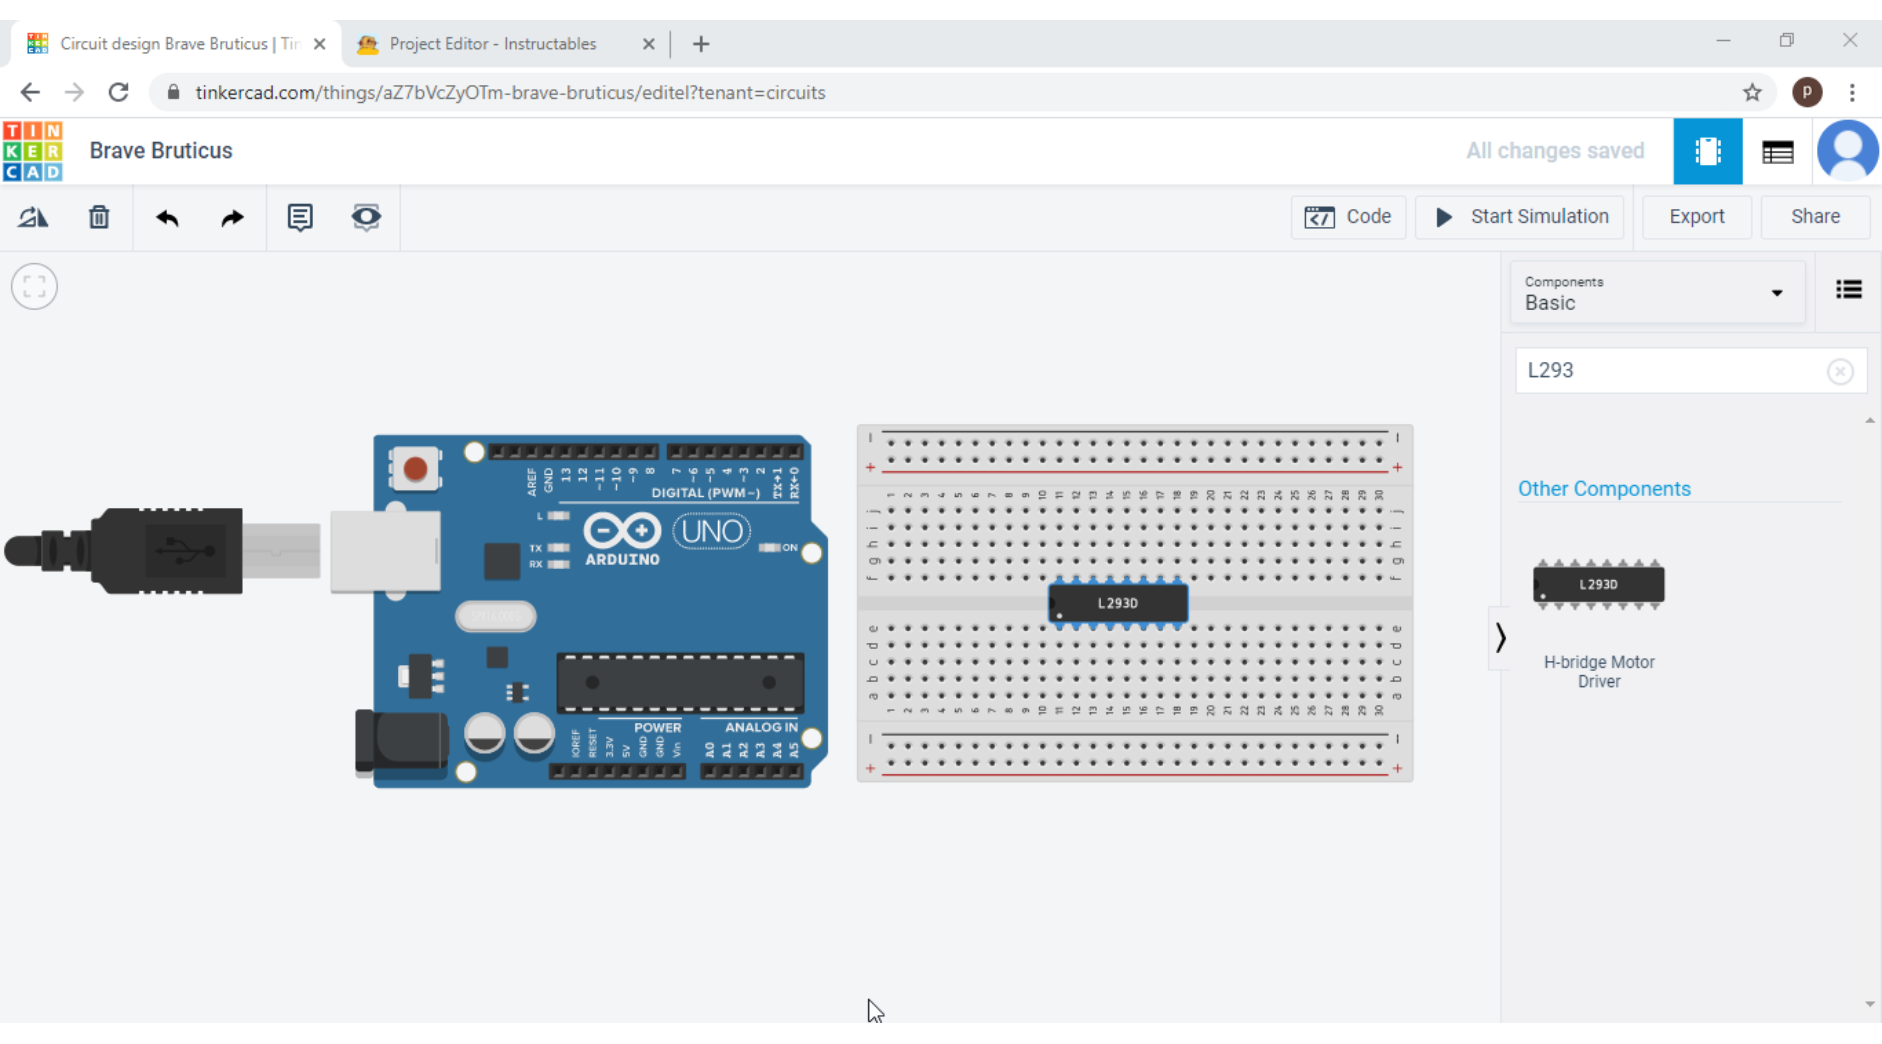Open the Chrome three-dot menu

click(1852, 93)
